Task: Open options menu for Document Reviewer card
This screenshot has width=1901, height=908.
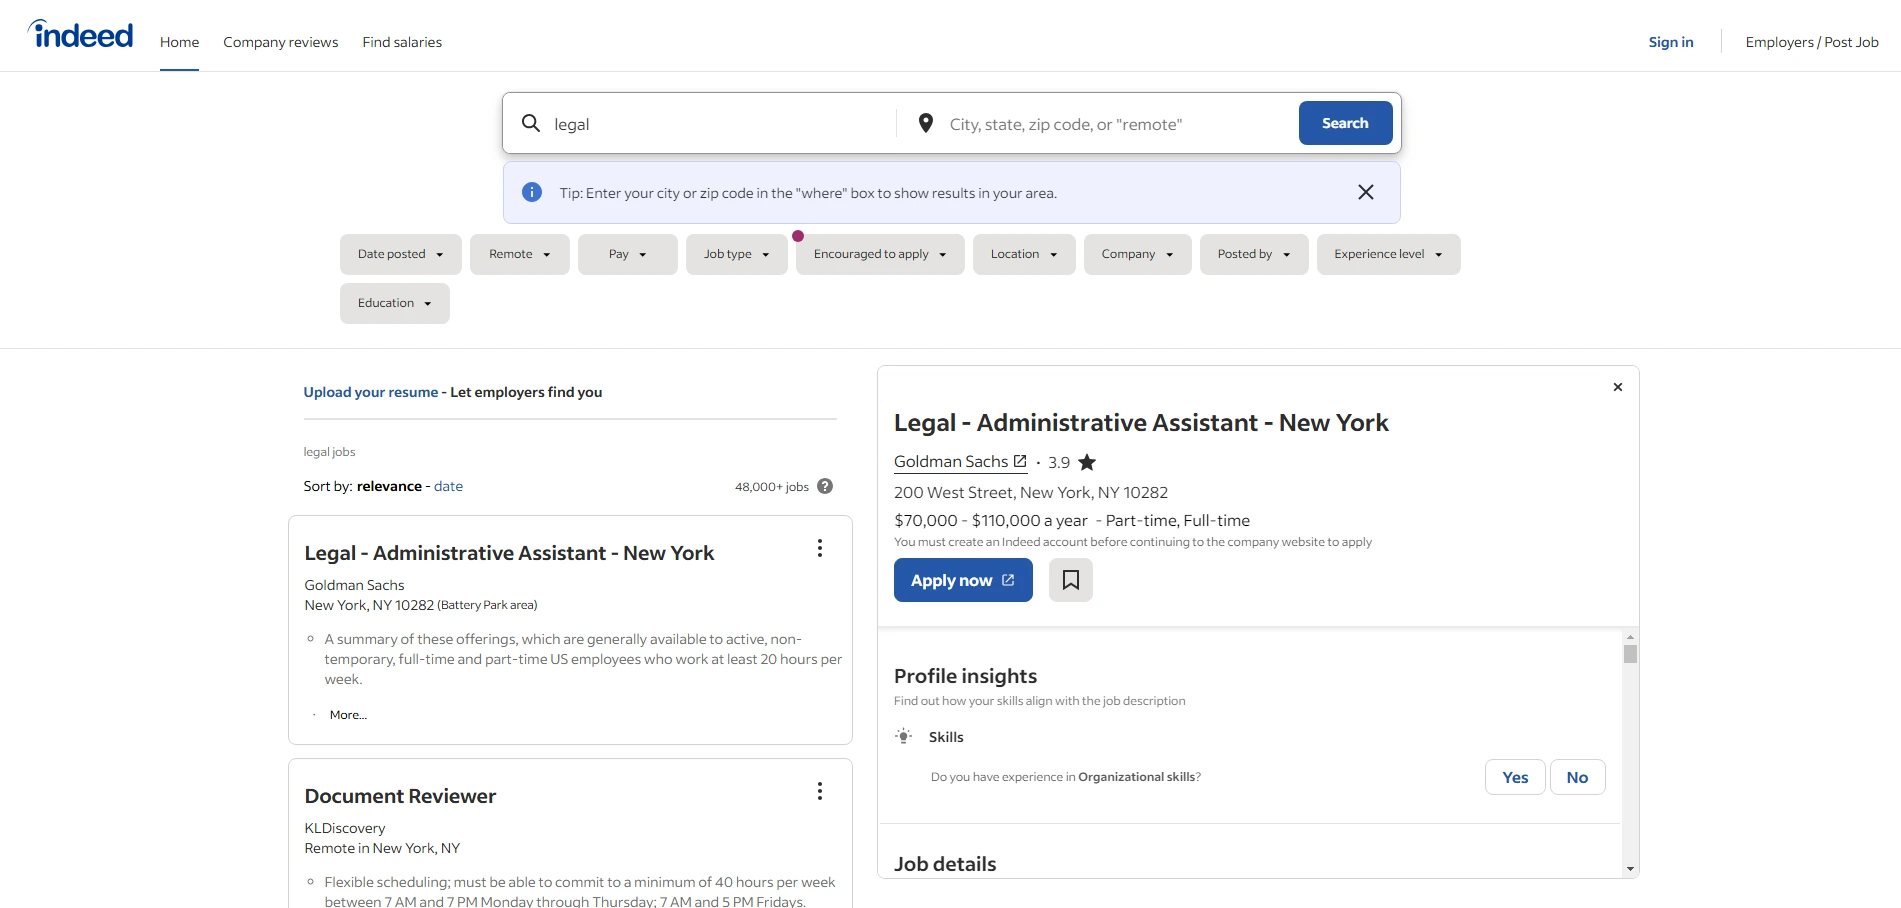Action: [x=820, y=791]
